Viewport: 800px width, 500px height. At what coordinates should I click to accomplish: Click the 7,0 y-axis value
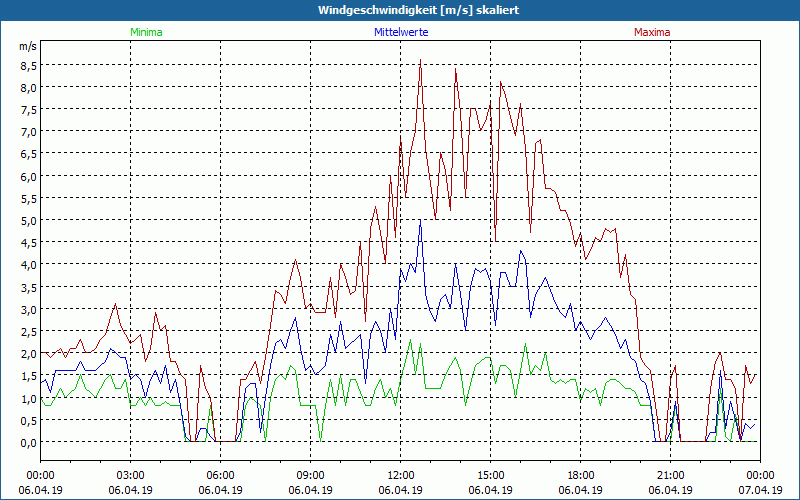tap(28, 132)
